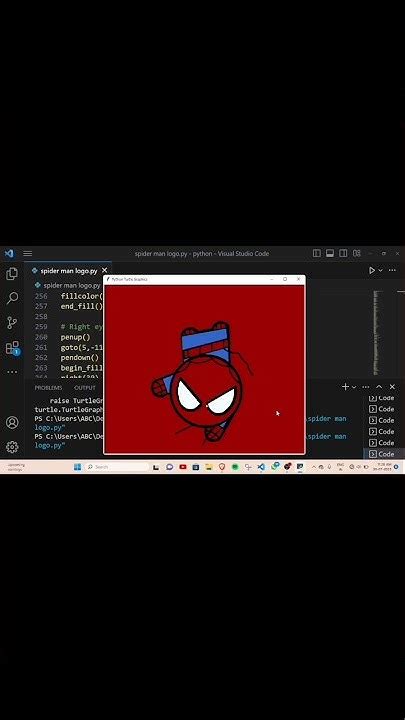This screenshot has width=405, height=720.
Task: Show additional activity bar views via the ellipsis
Action: point(12,372)
